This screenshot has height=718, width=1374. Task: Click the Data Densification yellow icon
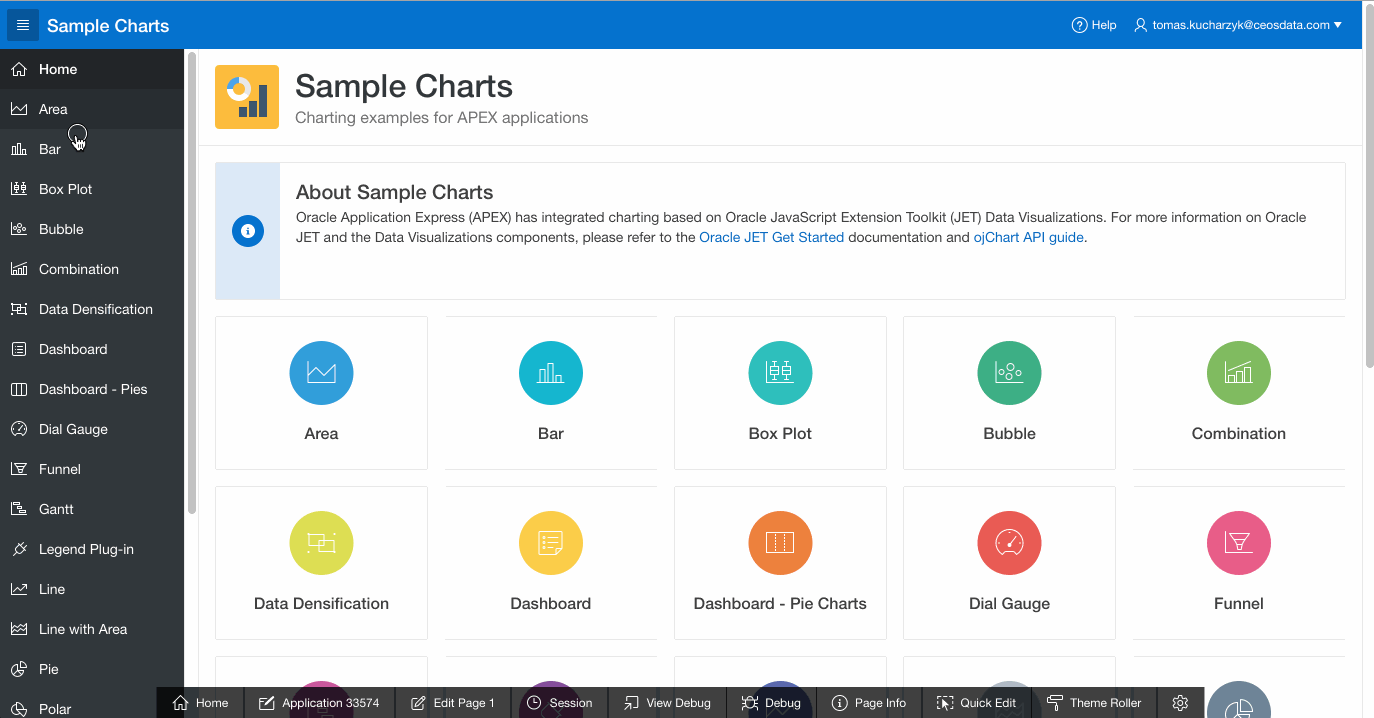coord(321,543)
